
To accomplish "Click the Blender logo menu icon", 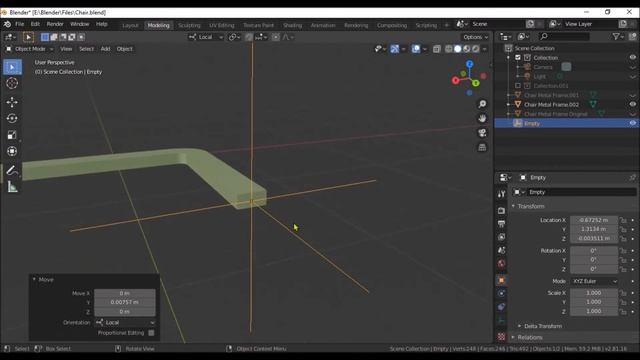I will point(7,24).
